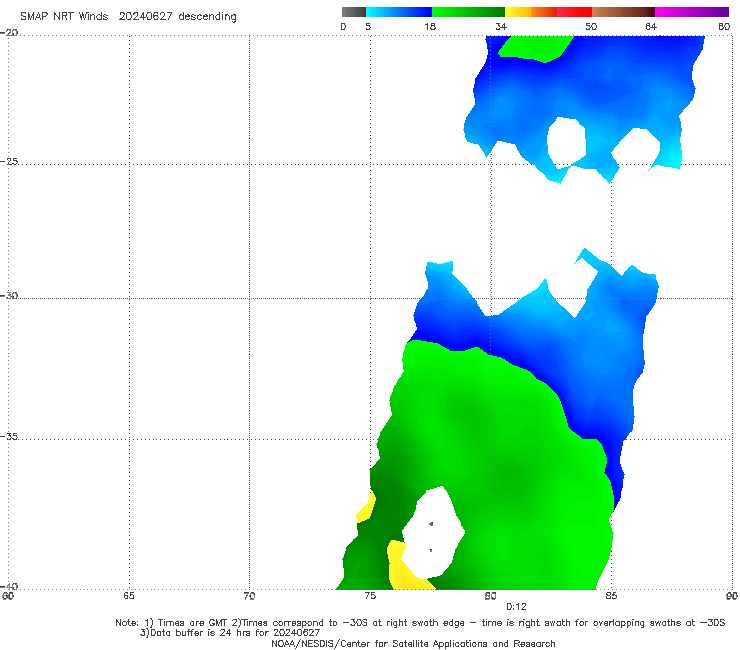Viewport: 740px width, 650px height.
Task: Click the round white gap in the upper blue swath
Action: click(566, 143)
